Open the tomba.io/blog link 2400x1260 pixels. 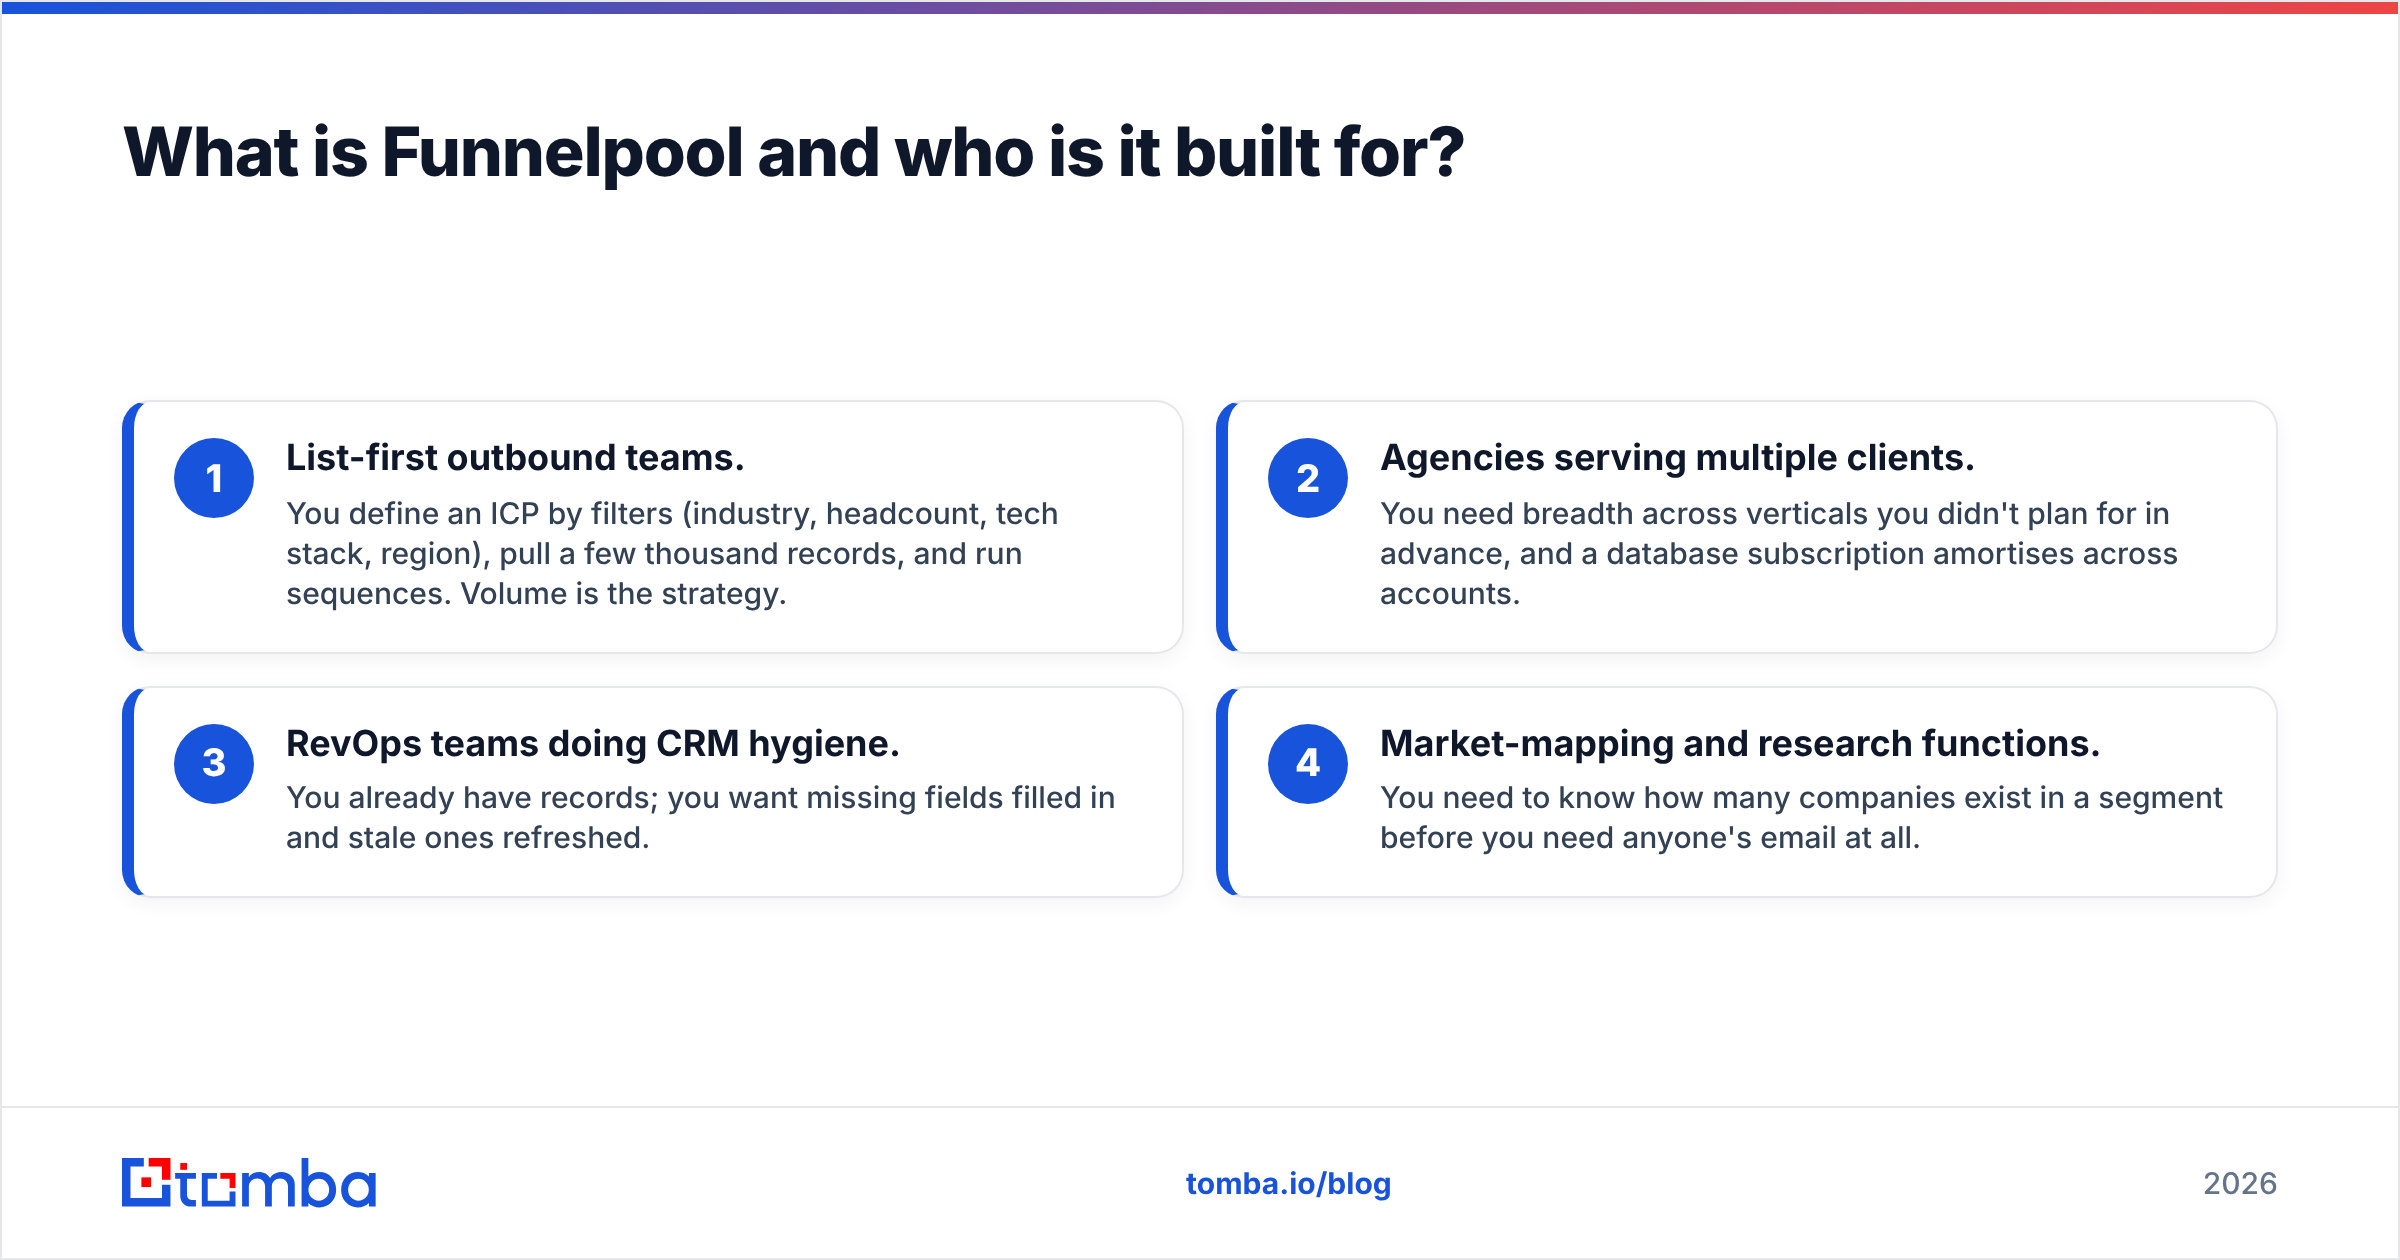(x=1288, y=1184)
